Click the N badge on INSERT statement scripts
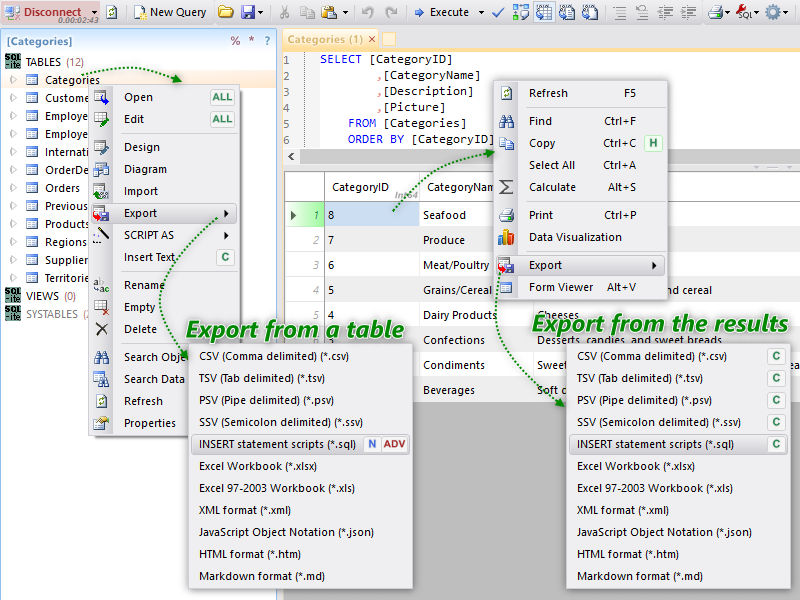 pos(372,444)
